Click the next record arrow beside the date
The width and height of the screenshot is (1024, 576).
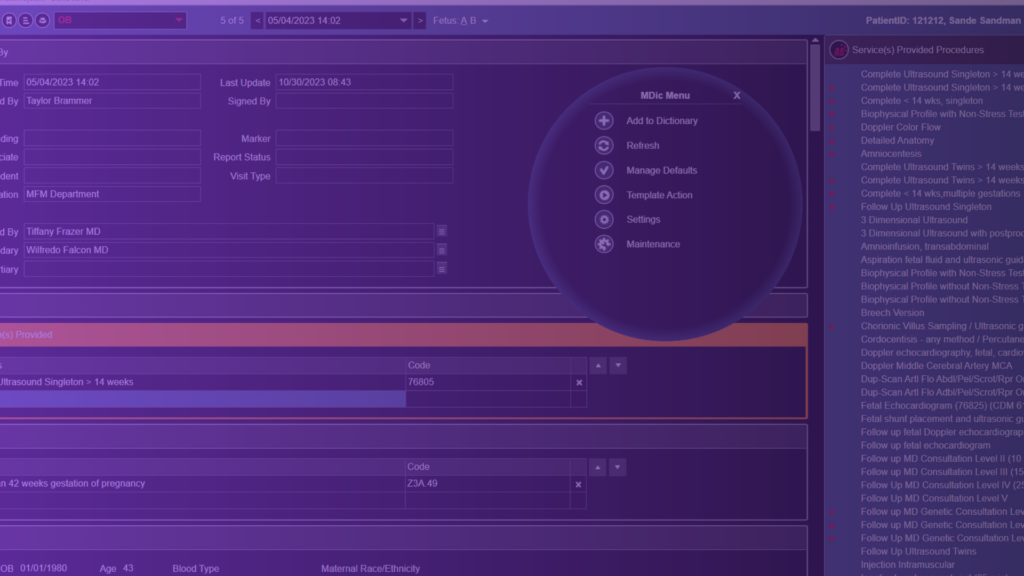coord(419,19)
